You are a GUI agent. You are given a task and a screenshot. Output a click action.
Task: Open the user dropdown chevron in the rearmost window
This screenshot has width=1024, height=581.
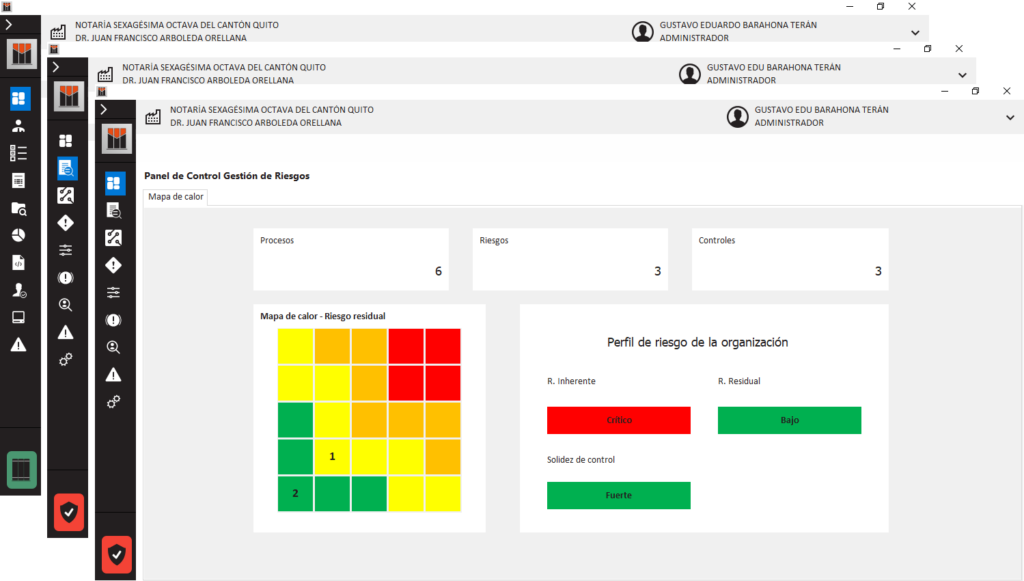[915, 32]
